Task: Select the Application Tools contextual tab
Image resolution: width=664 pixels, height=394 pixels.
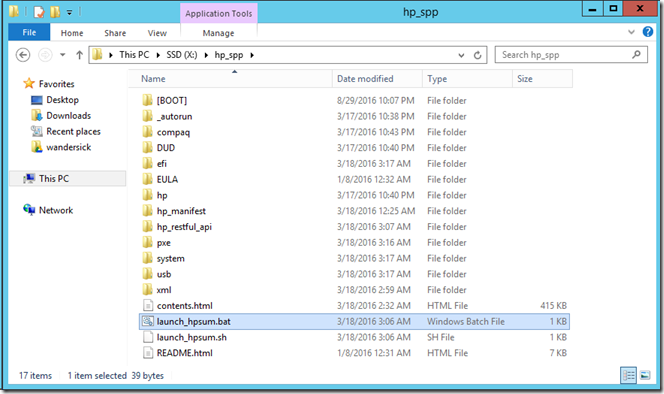Action: 219,14
